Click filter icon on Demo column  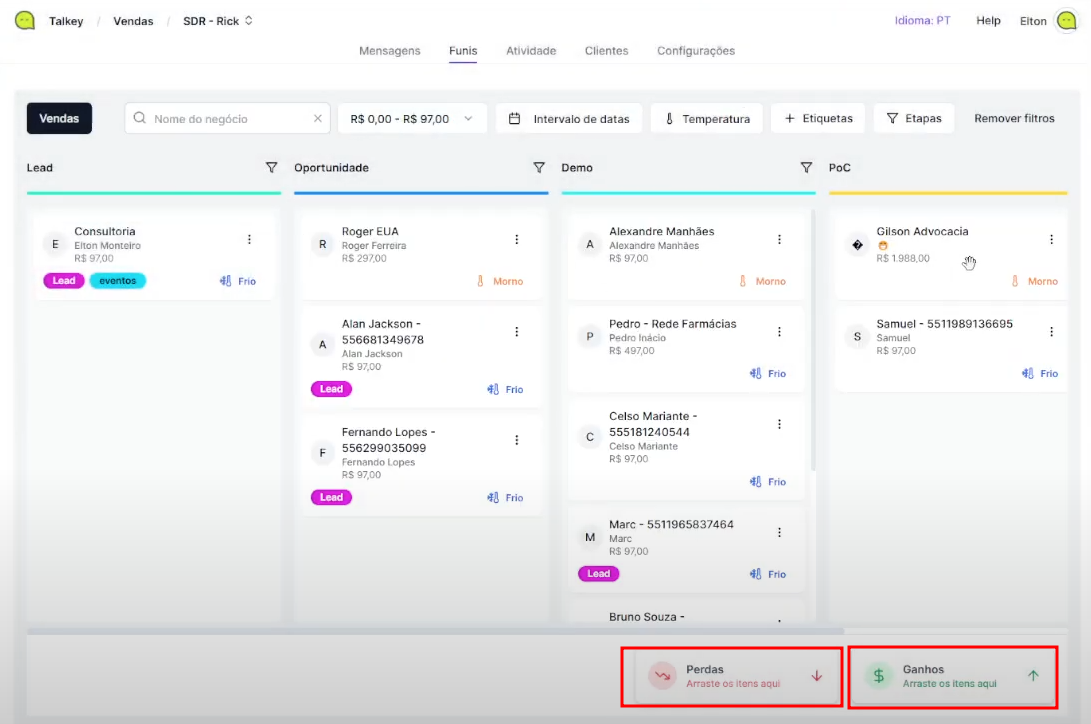(806, 168)
